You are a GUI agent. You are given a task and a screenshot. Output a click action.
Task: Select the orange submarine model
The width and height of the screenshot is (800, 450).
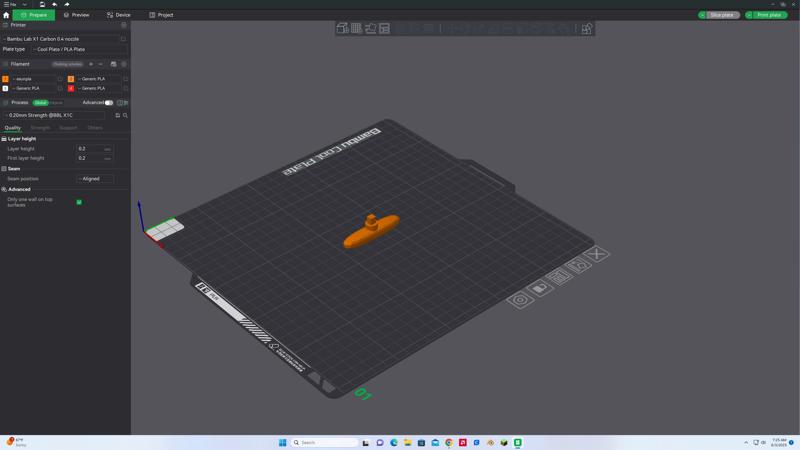point(371,232)
